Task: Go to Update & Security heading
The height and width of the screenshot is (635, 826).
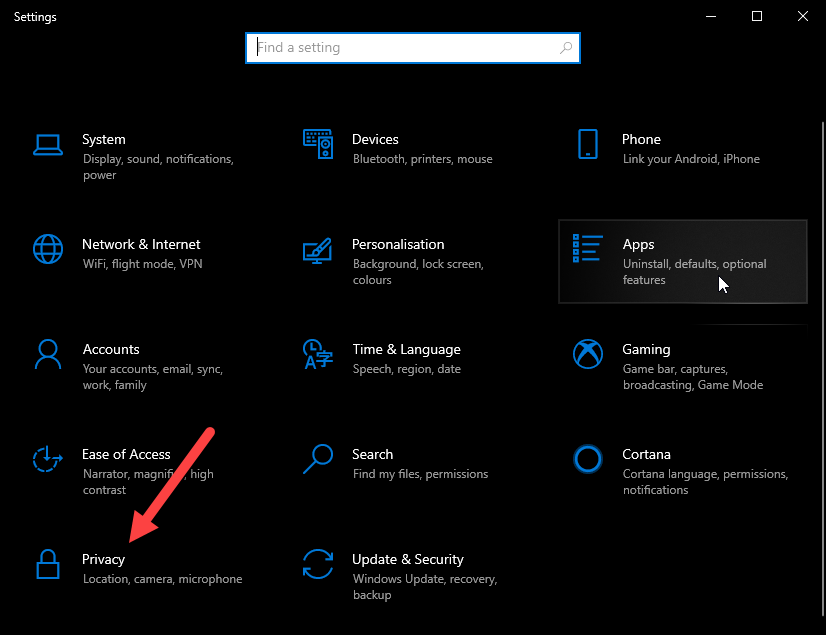Action: coord(408,559)
